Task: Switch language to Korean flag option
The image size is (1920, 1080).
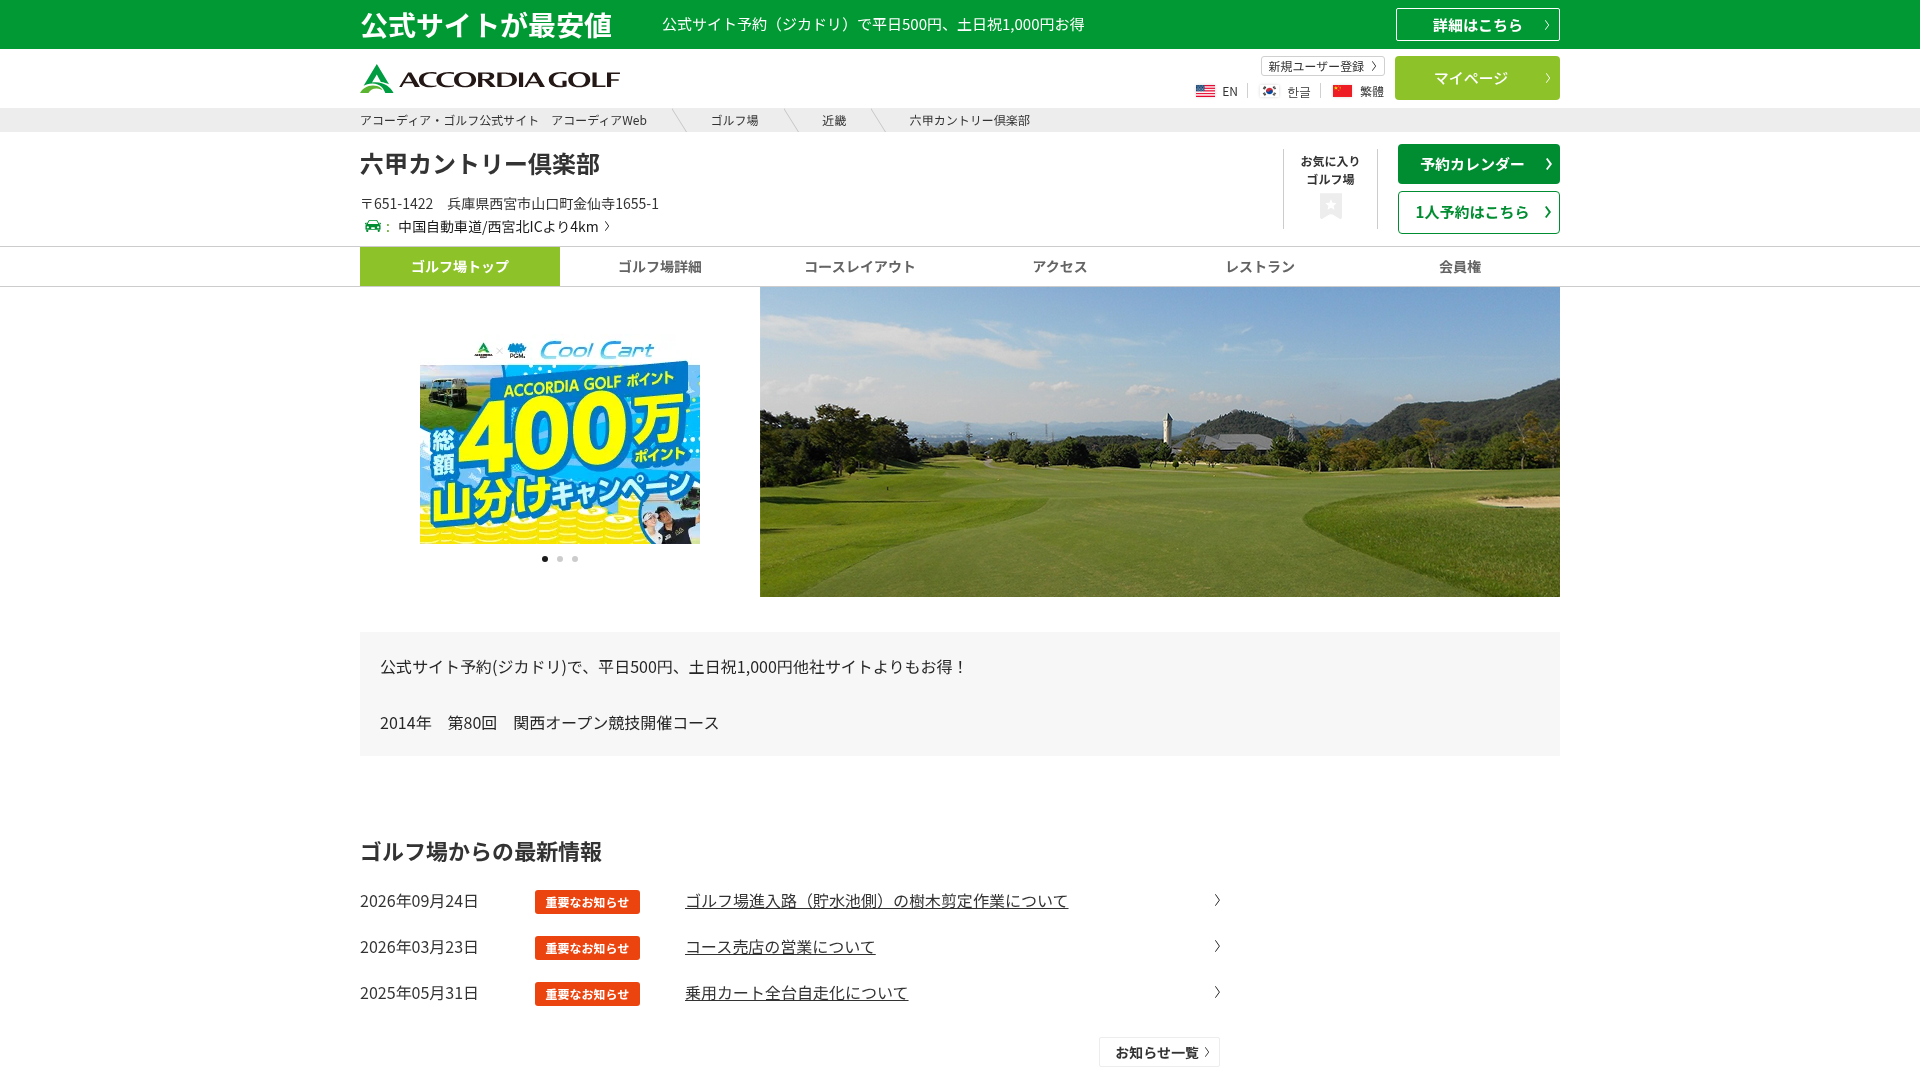Action: [x=1285, y=91]
